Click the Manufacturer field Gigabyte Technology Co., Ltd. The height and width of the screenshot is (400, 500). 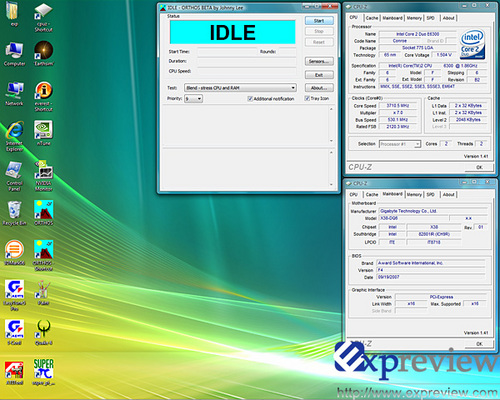tap(432, 211)
